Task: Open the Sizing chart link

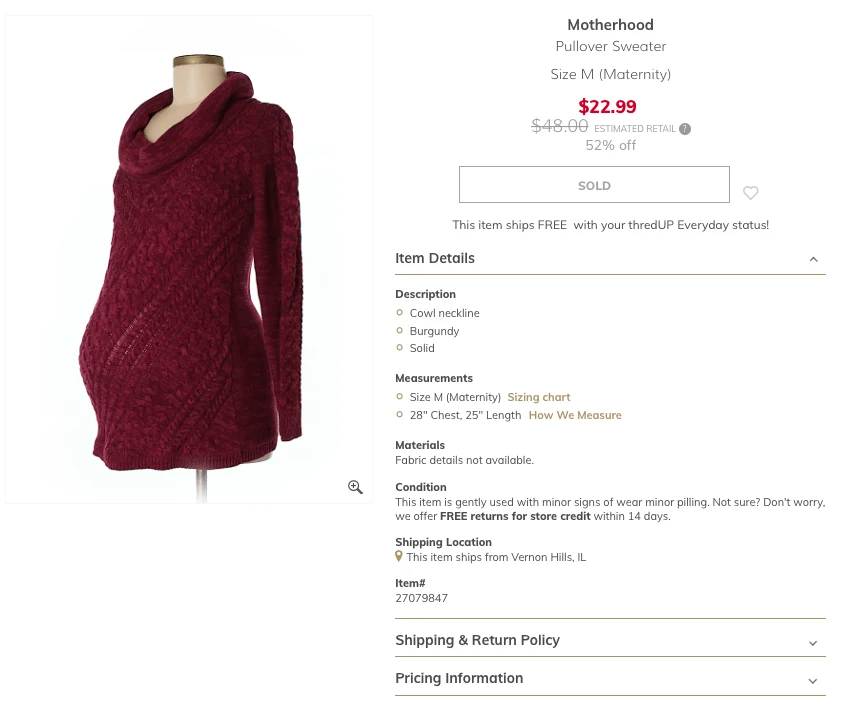Action: (x=539, y=397)
